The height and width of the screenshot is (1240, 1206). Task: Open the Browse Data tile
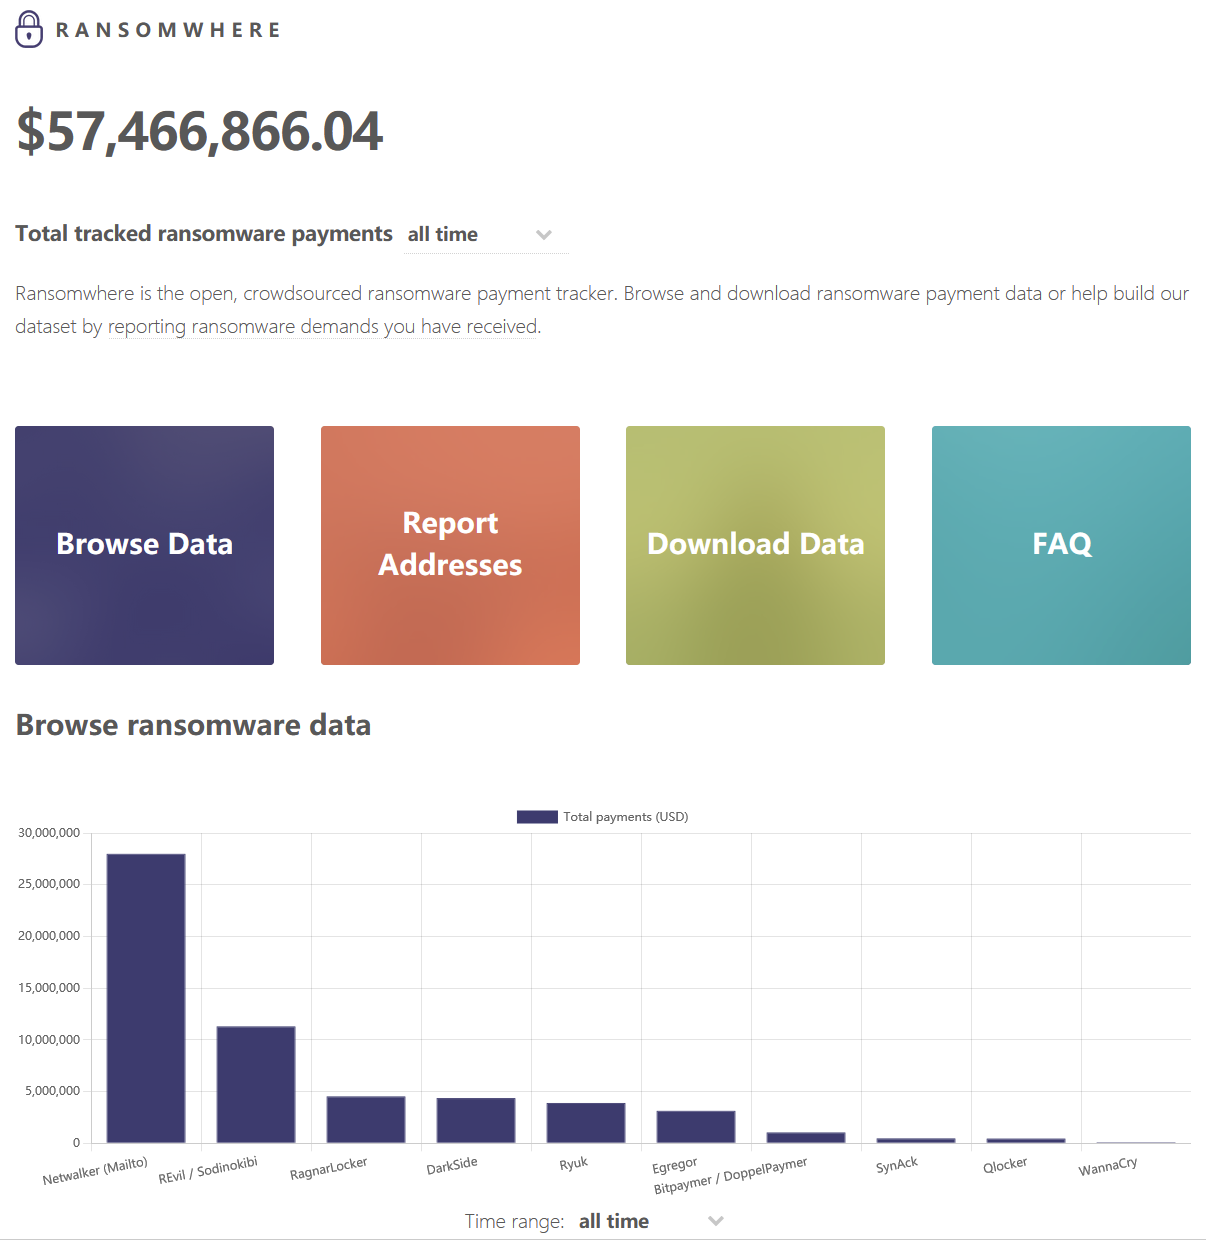tap(144, 545)
